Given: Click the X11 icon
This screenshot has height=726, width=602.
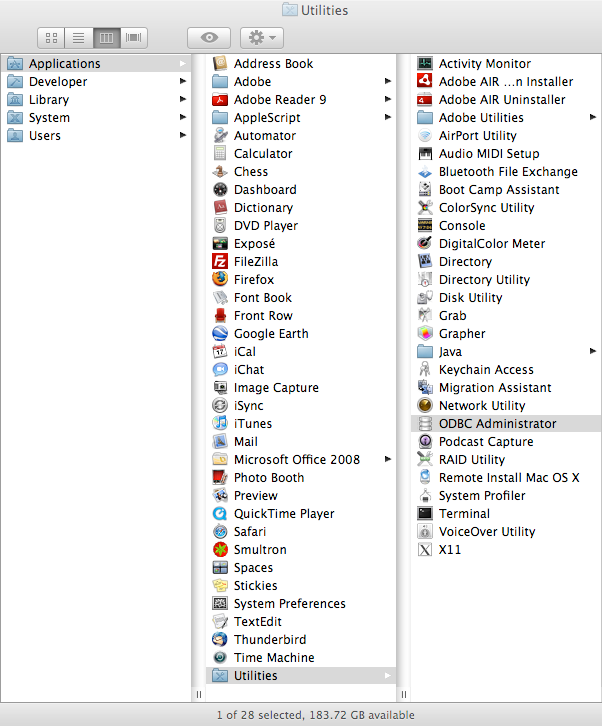Looking at the screenshot, I should tap(425, 550).
